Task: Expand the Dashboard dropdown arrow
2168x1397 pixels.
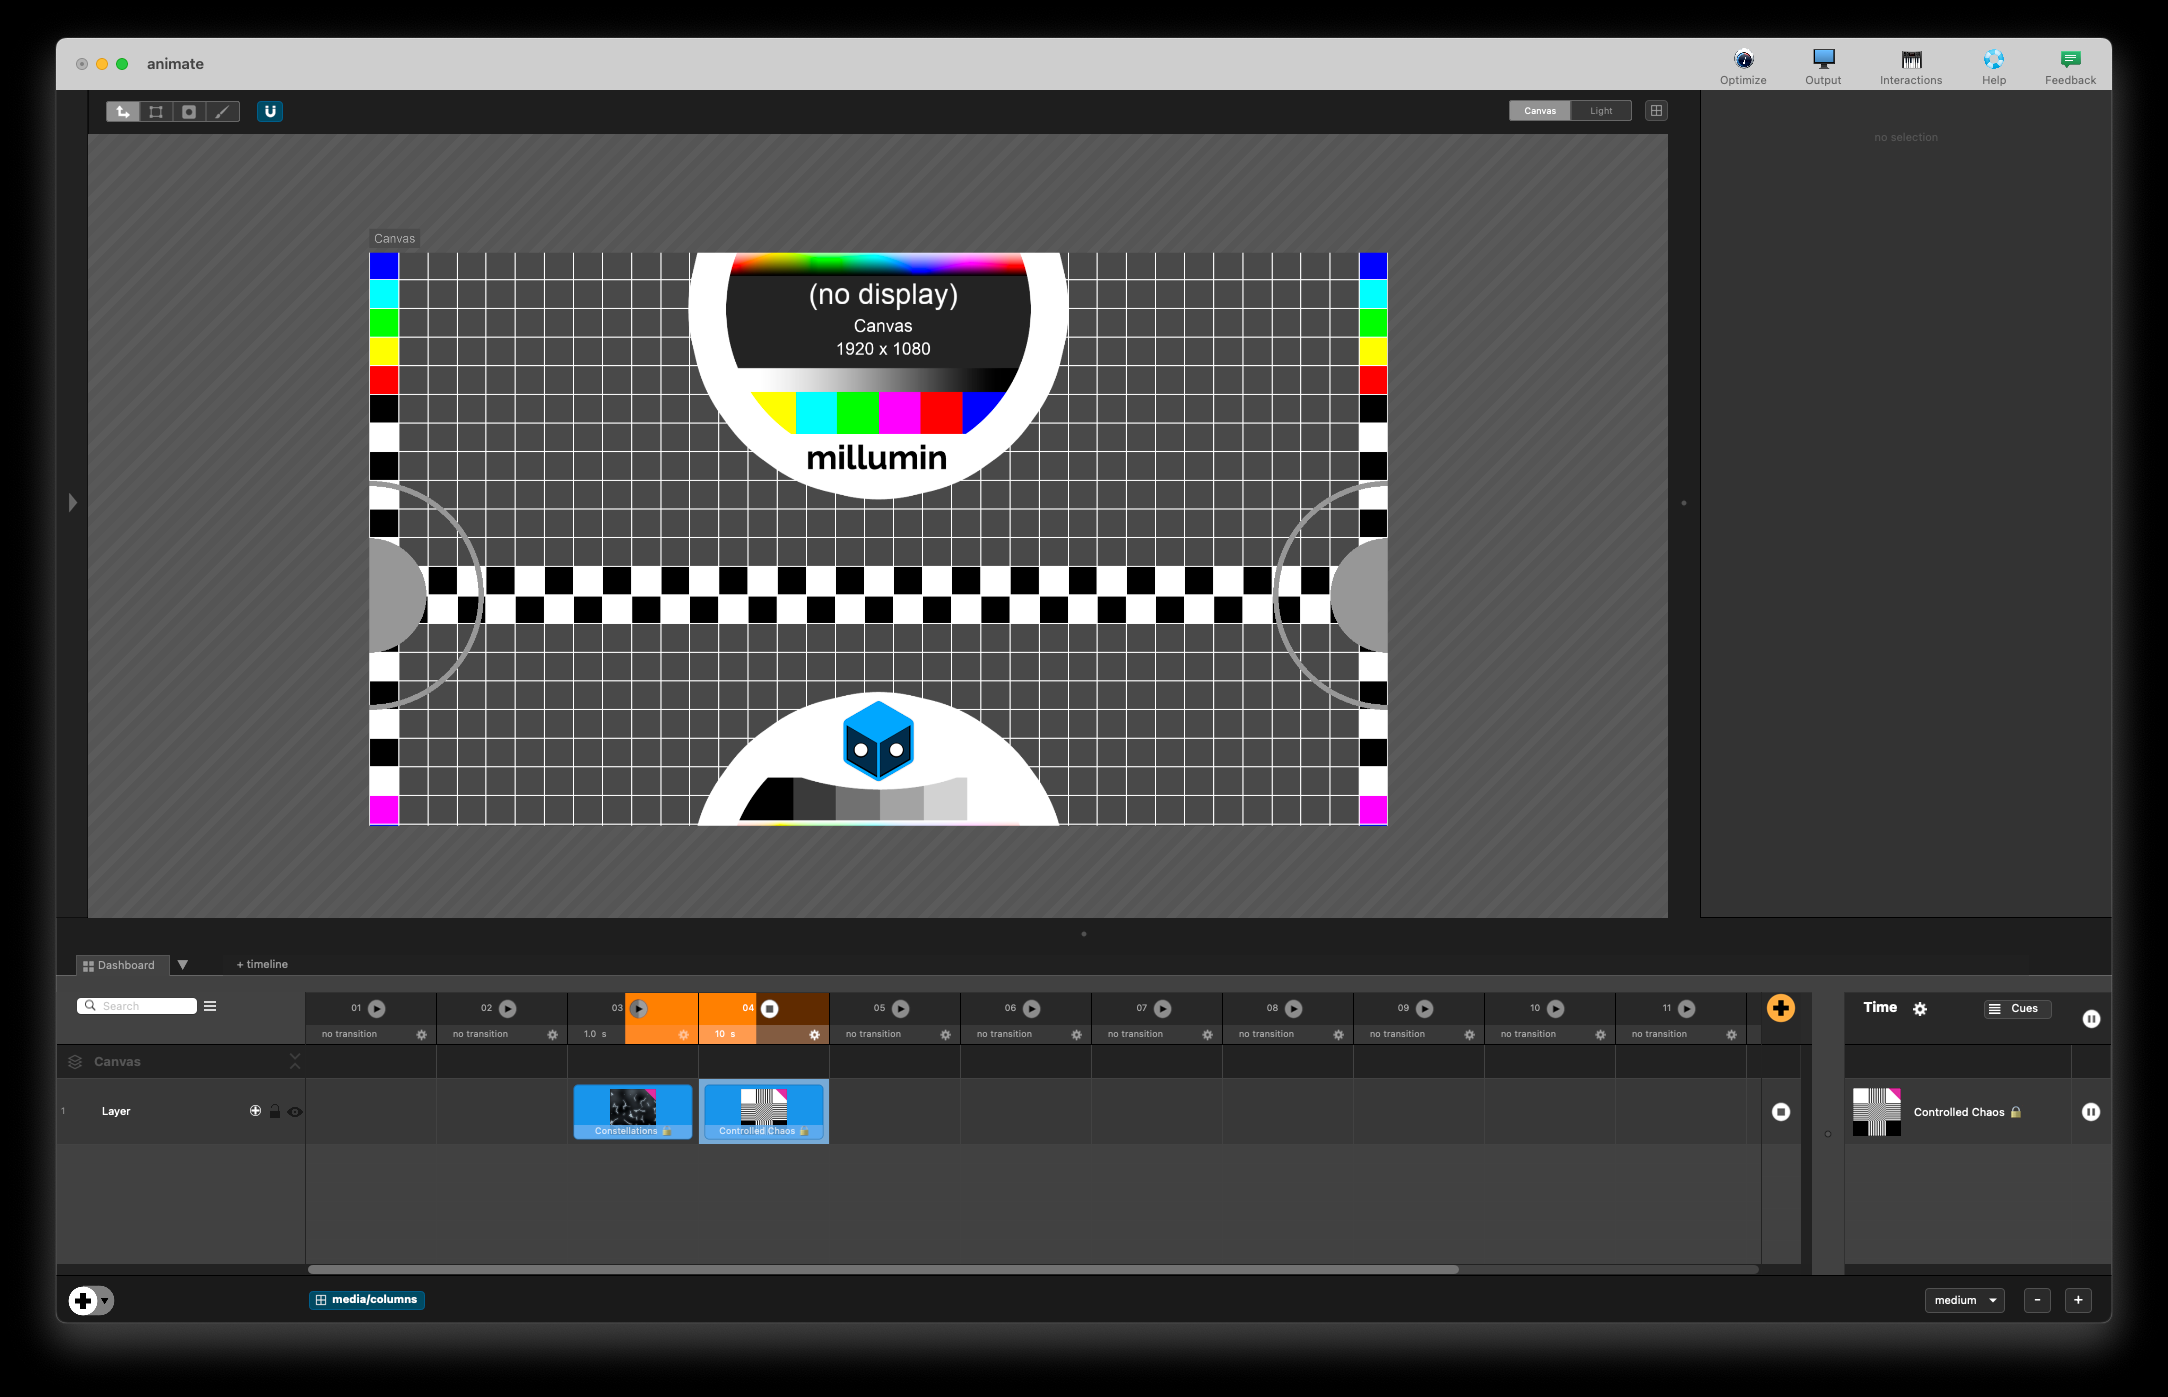Action: click(183, 965)
